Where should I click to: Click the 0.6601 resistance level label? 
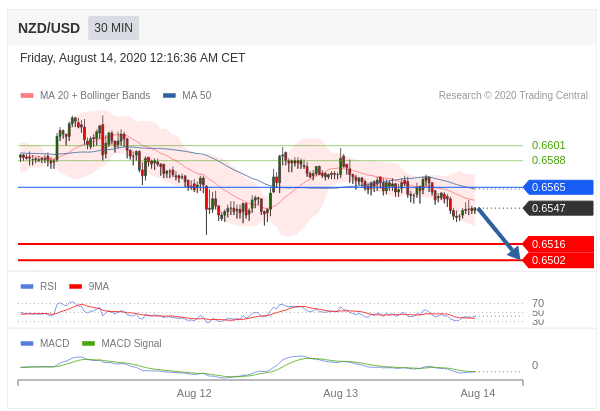(x=548, y=145)
